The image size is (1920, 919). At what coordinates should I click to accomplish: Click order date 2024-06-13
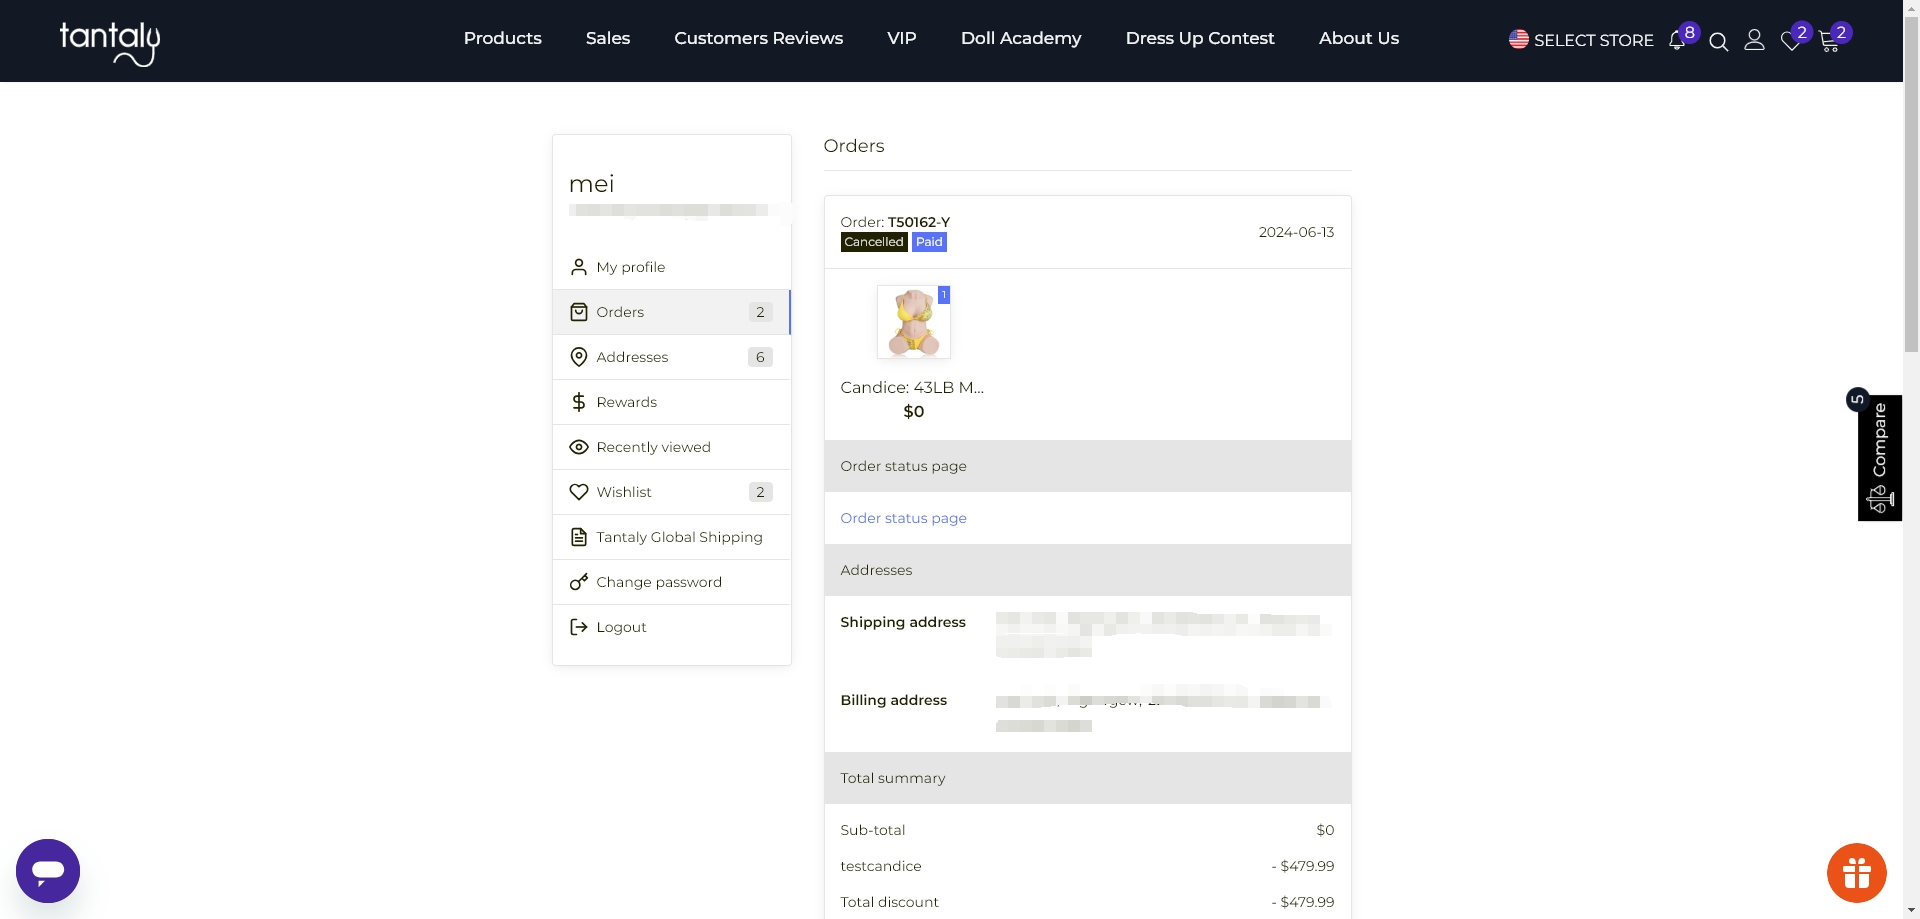click(1296, 232)
